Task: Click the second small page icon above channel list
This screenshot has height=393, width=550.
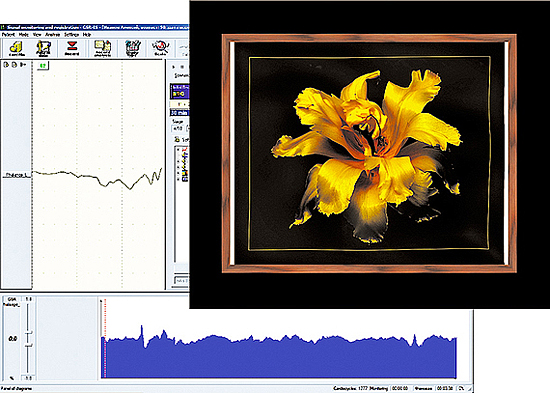Action: [14, 65]
